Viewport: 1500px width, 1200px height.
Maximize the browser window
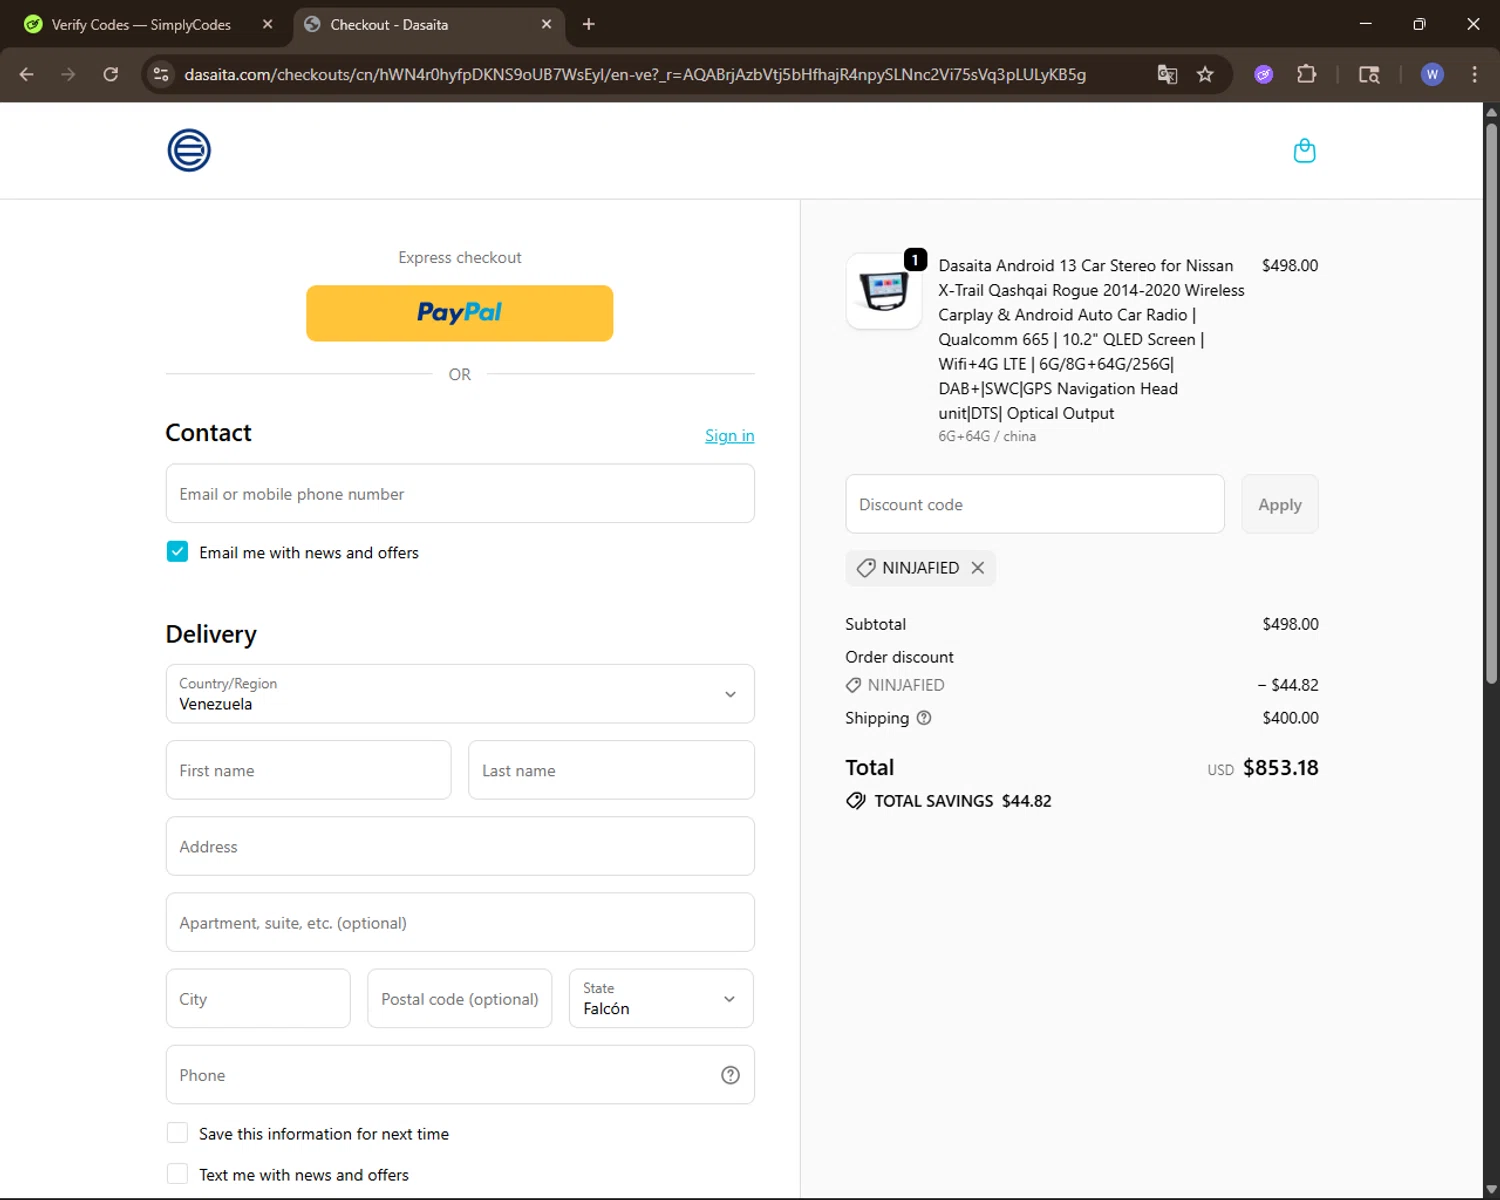pyautogui.click(x=1419, y=24)
